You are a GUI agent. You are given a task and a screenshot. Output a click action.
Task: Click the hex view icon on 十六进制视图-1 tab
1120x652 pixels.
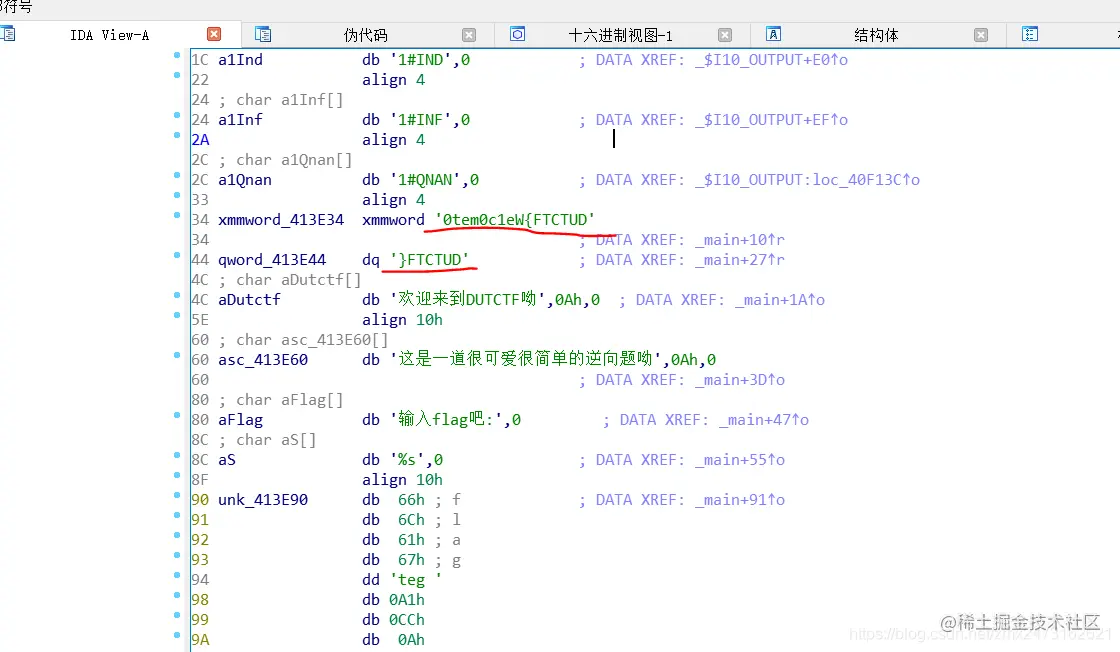(518, 33)
